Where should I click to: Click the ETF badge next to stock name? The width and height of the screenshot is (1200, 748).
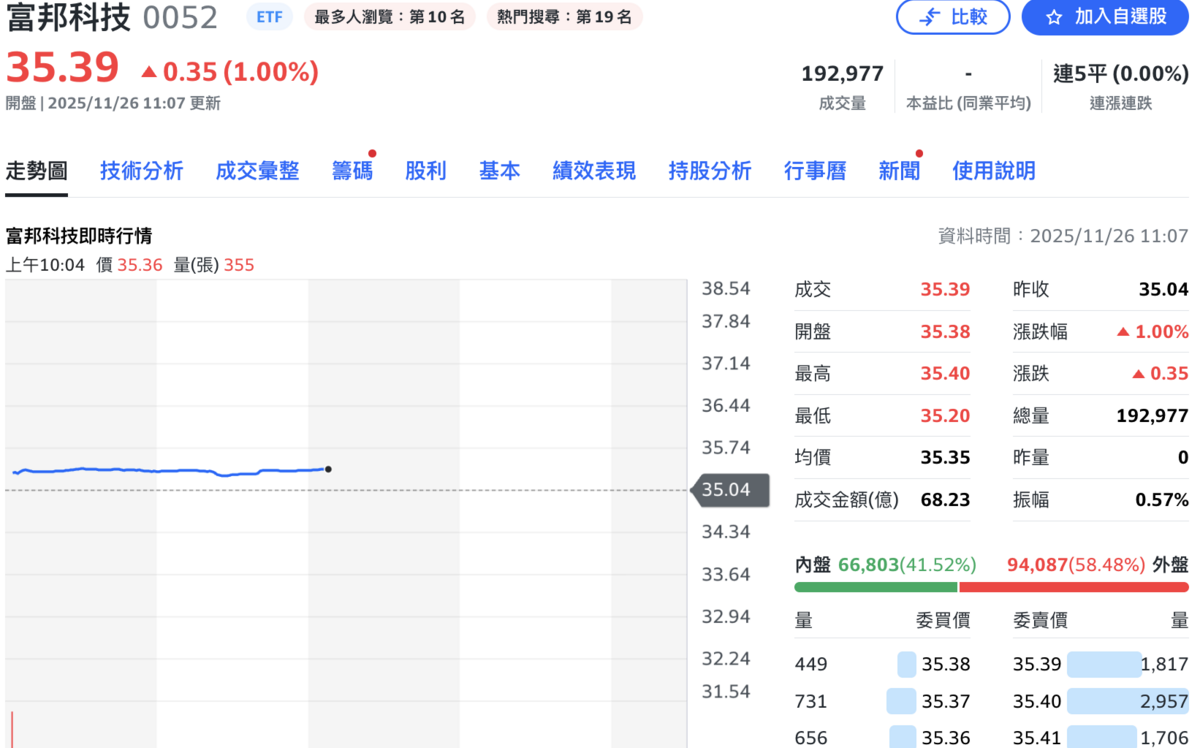(268, 17)
